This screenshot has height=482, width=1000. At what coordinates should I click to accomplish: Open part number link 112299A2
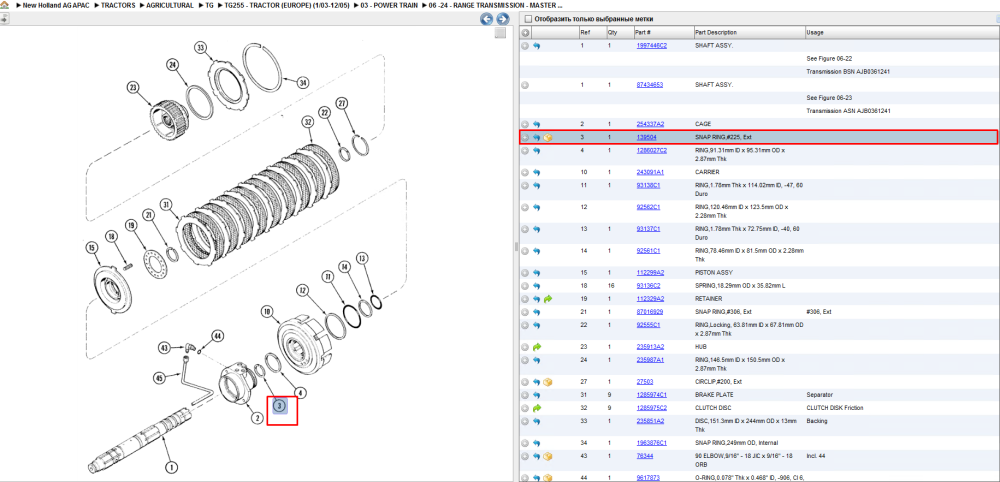tap(650, 273)
